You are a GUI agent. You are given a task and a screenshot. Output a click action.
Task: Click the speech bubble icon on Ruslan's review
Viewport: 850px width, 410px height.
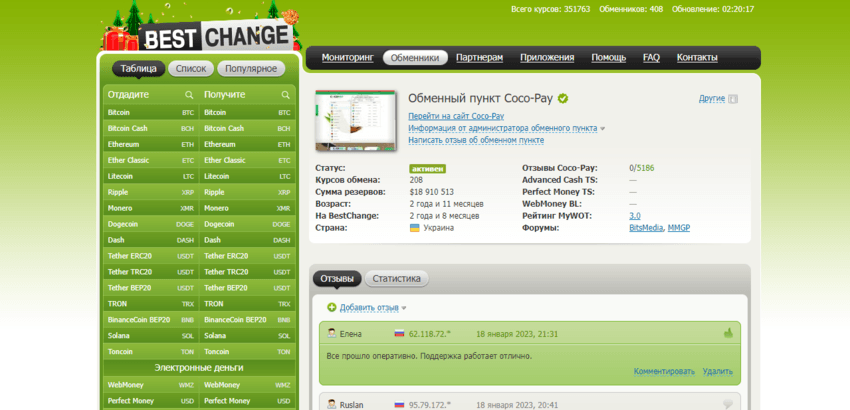tap(728, 405)
